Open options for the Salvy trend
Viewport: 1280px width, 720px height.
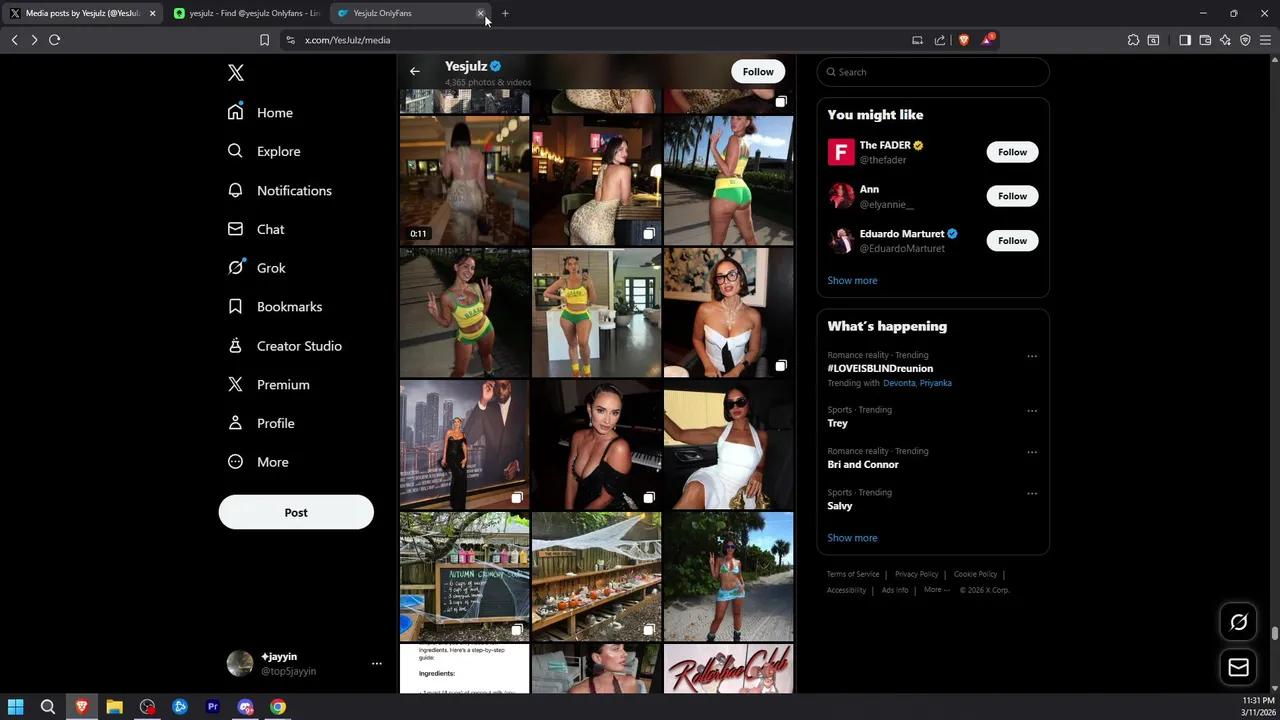point(1032,493)
